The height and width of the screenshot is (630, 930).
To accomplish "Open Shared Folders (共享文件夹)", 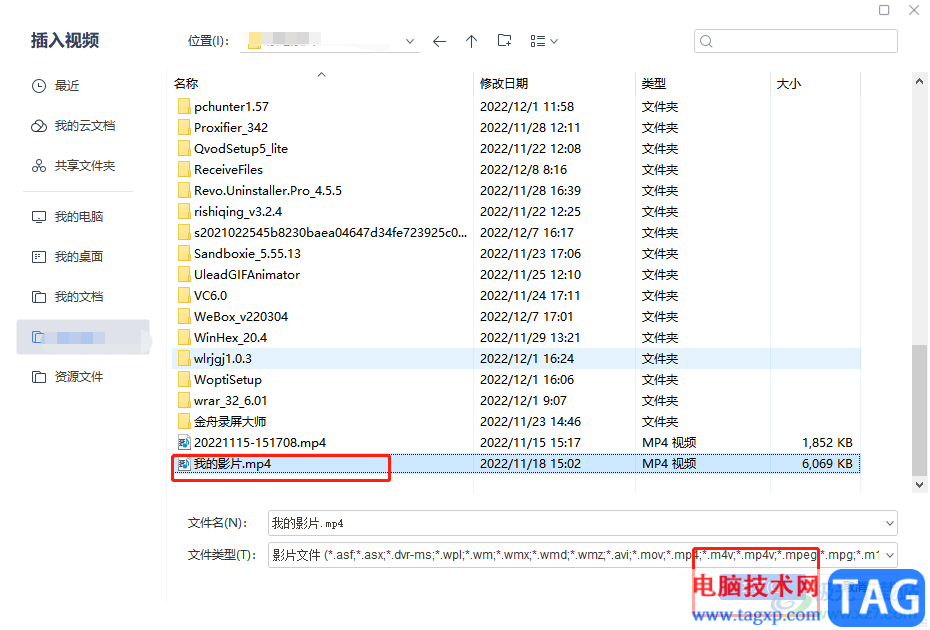I will tap(84, 166).
